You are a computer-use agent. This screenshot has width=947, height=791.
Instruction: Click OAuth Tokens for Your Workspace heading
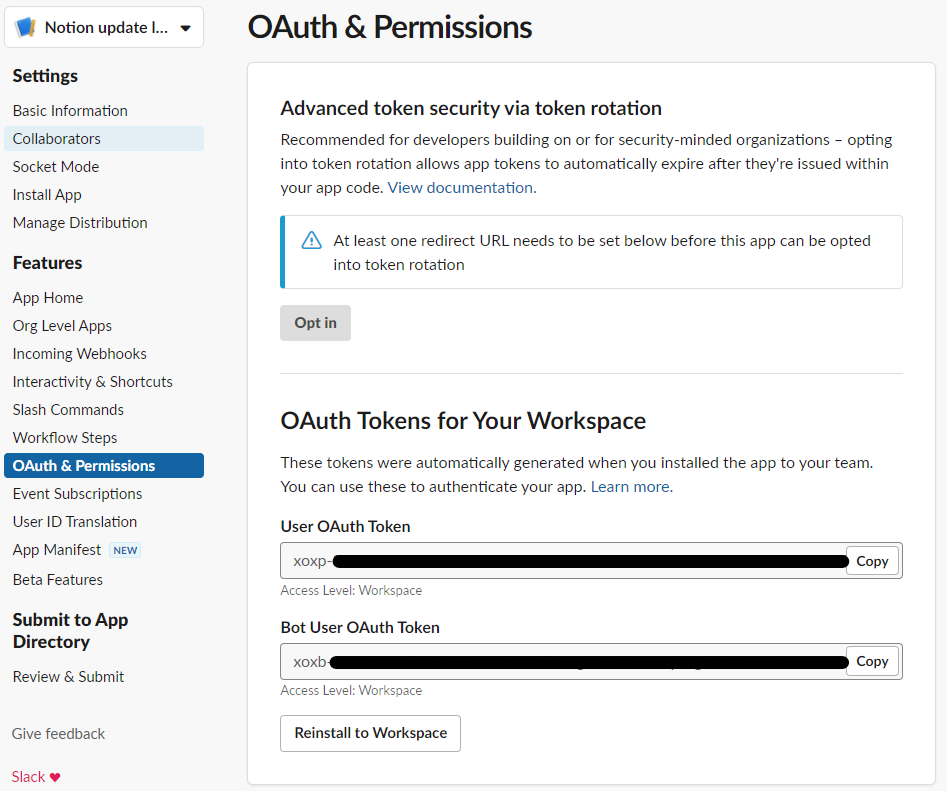point(463,421)
